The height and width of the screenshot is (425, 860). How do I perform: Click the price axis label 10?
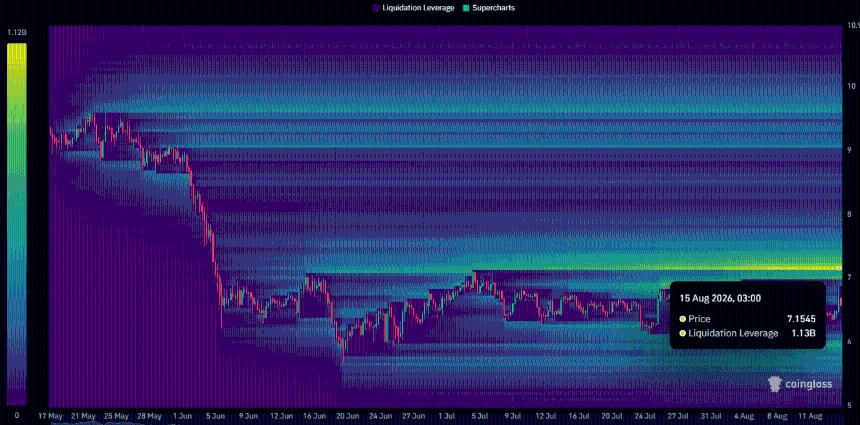tap(851, 86)
